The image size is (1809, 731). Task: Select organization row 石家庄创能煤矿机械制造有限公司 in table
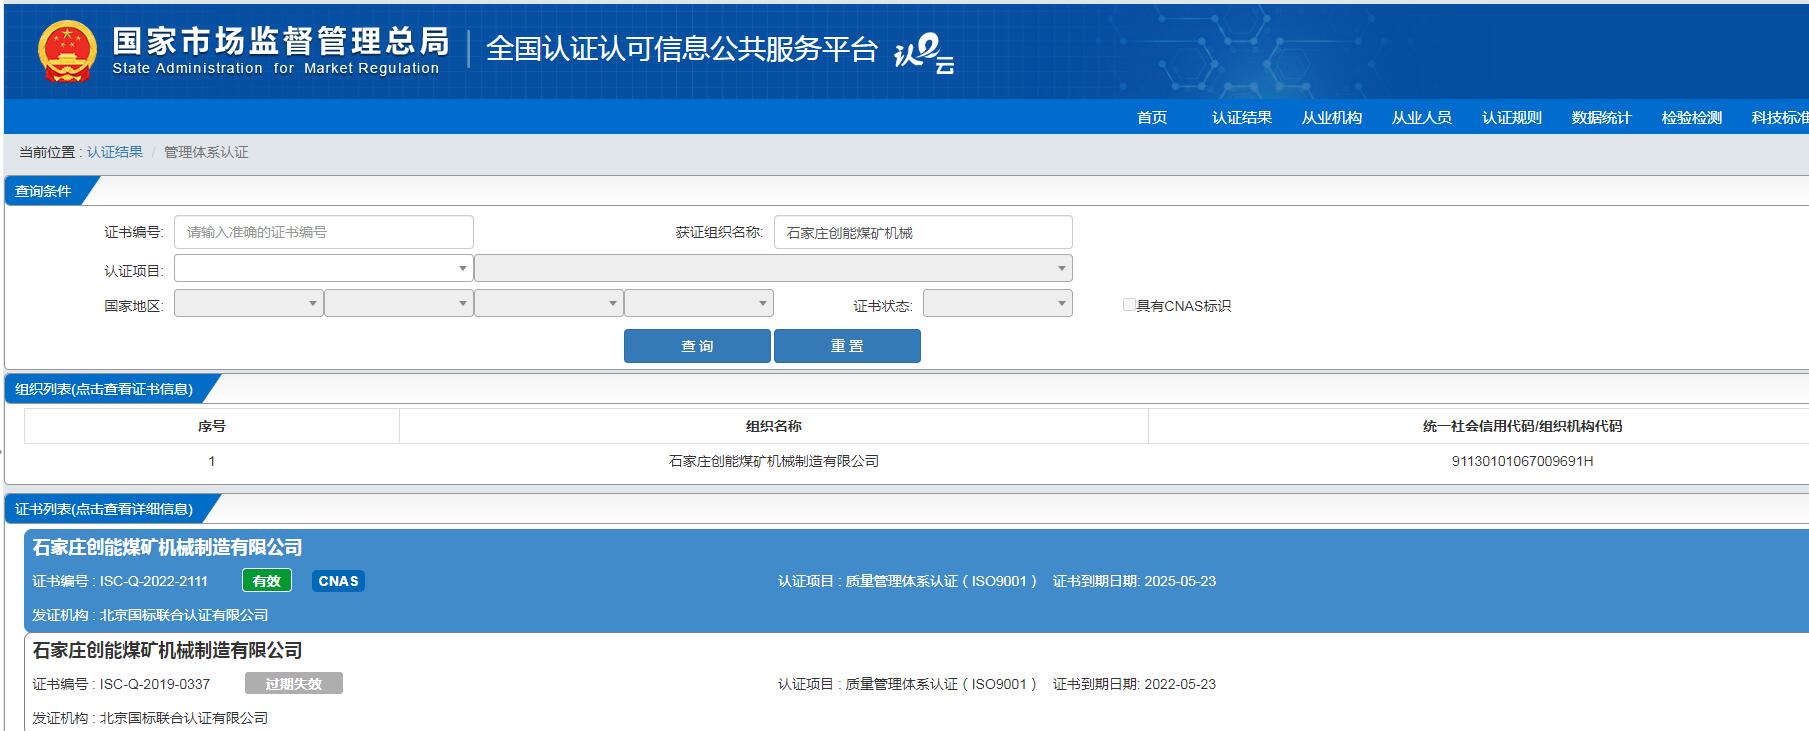tap(774, 461)
